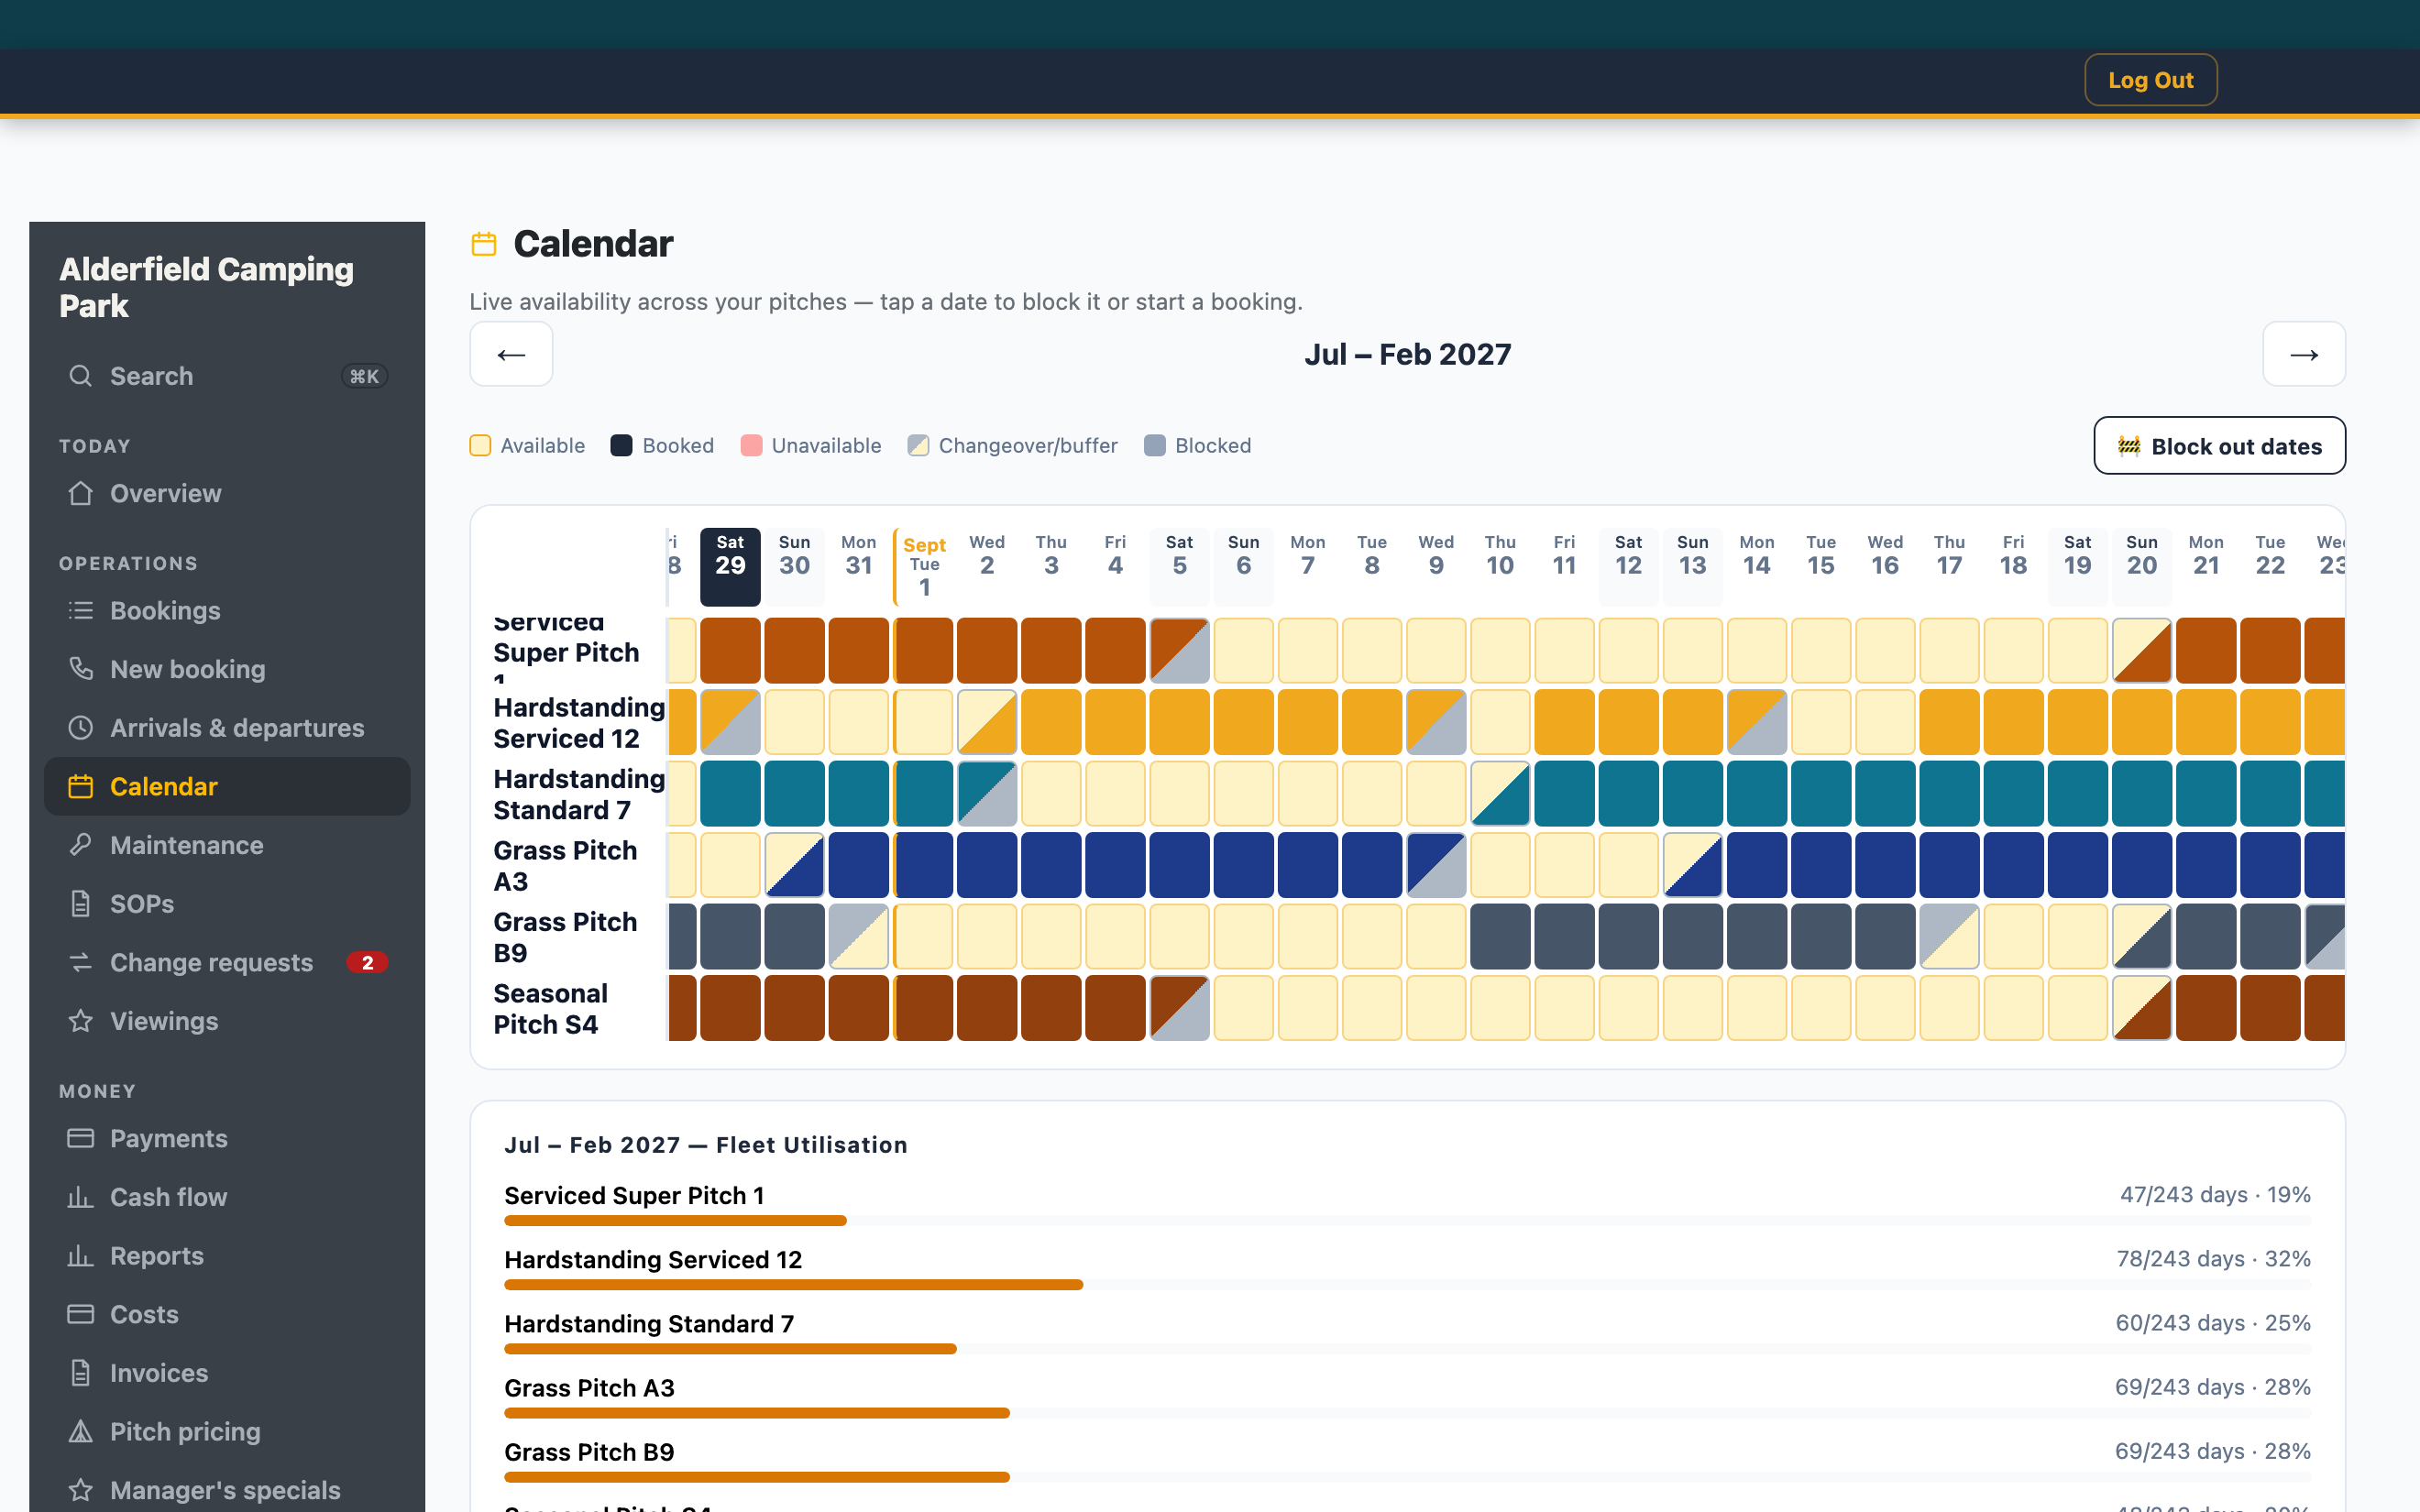2420x1512 pixels.
Task: Click the Change requests badge showing 2
Action: tap(367, 963)
